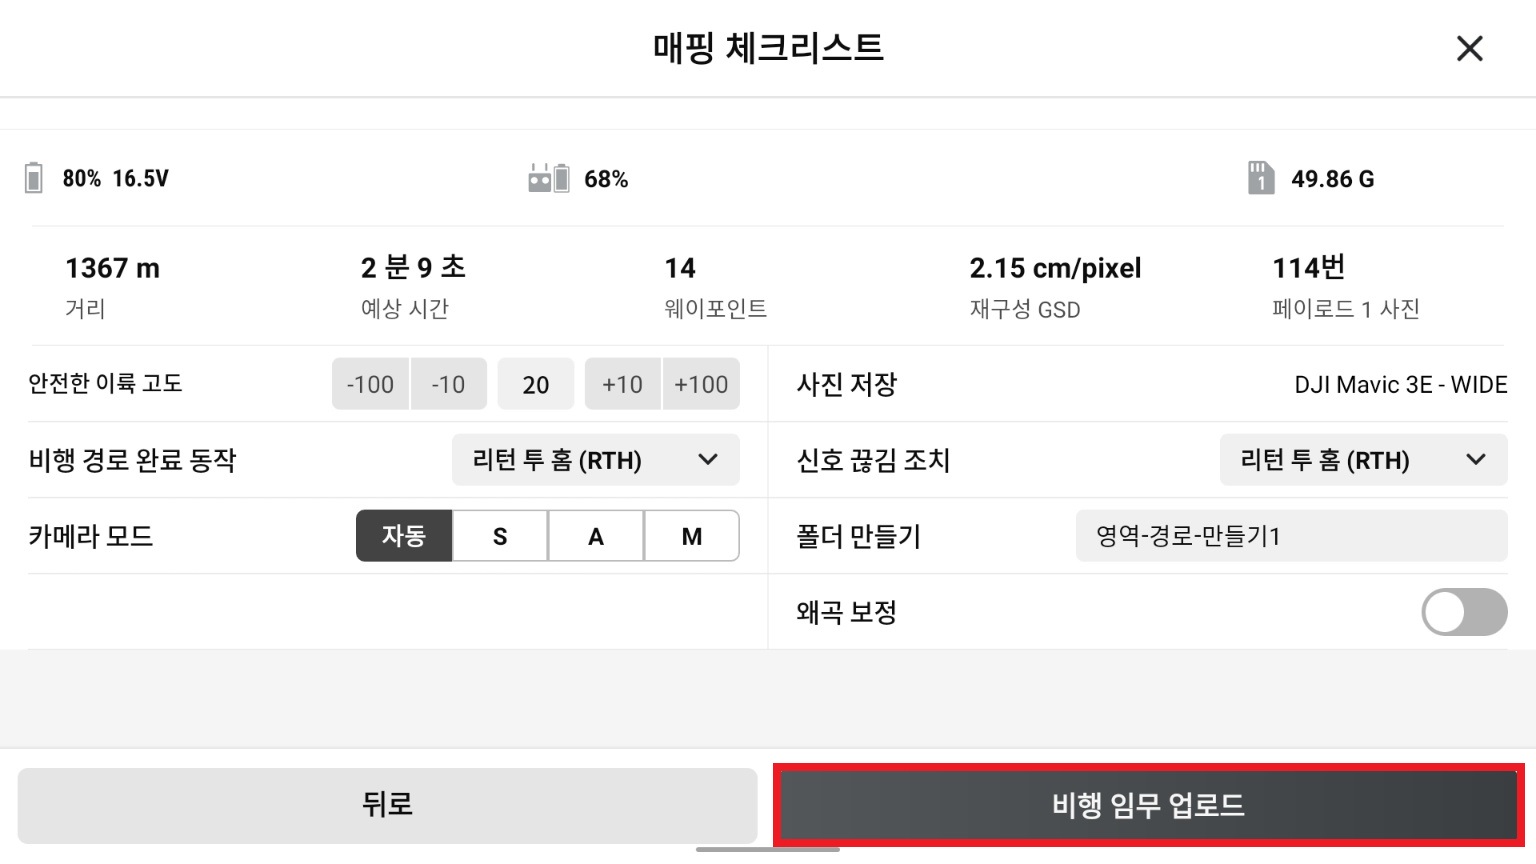1536x864 pixels.
Task: Click the 뒤로 back button
Action: (388, 804)
